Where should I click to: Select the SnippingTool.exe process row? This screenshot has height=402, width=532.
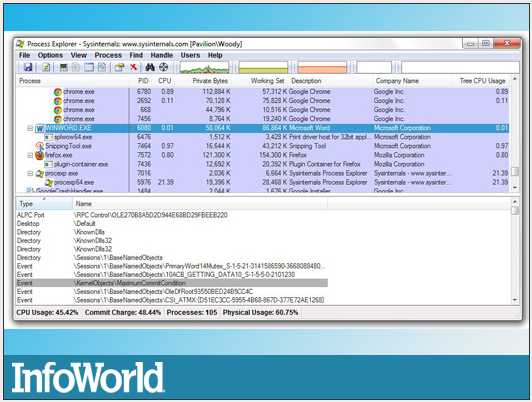(x=263, y=146)
